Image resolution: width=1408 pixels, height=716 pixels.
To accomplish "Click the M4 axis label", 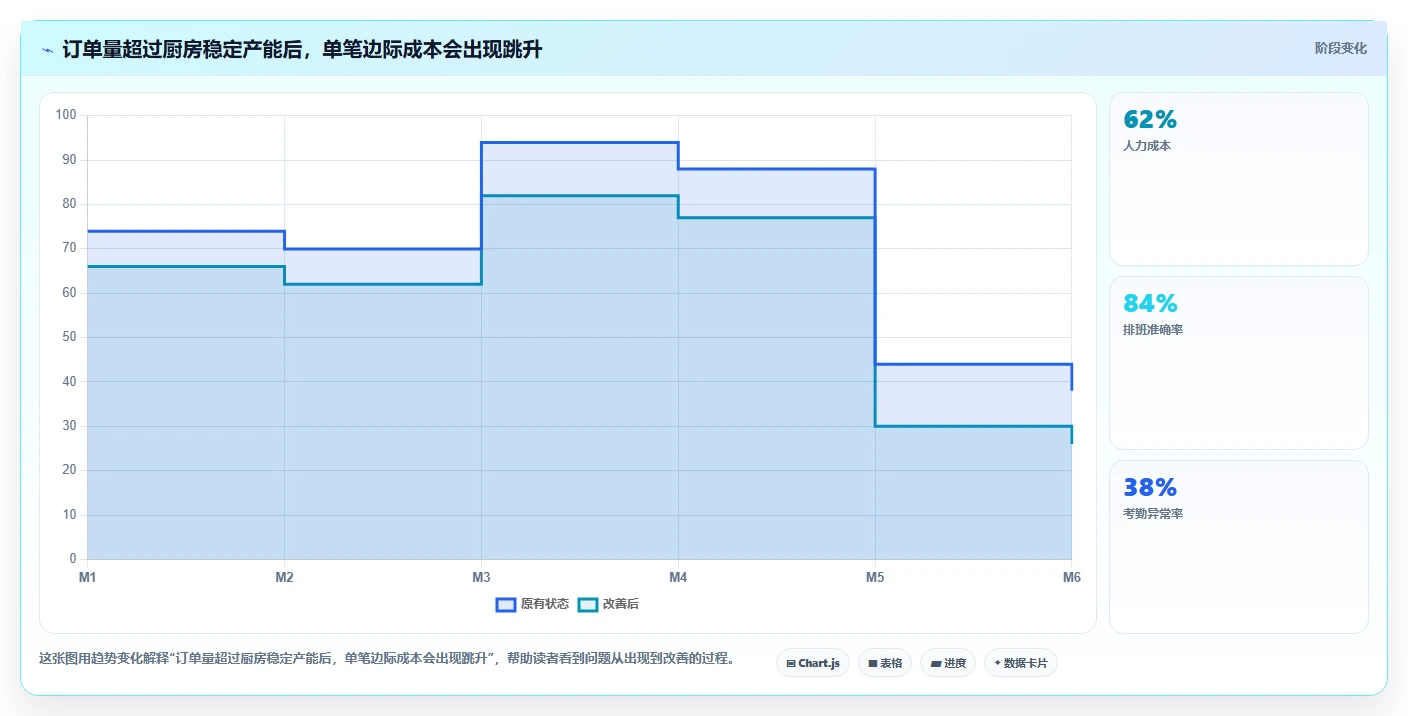I will (x=678, y=578).
